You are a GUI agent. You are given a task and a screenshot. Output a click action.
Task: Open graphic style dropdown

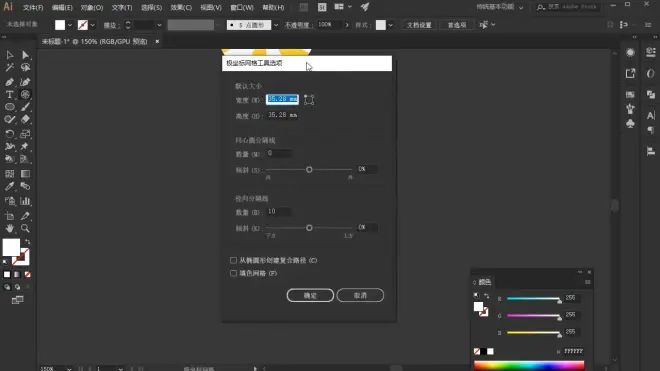[391, 25]
